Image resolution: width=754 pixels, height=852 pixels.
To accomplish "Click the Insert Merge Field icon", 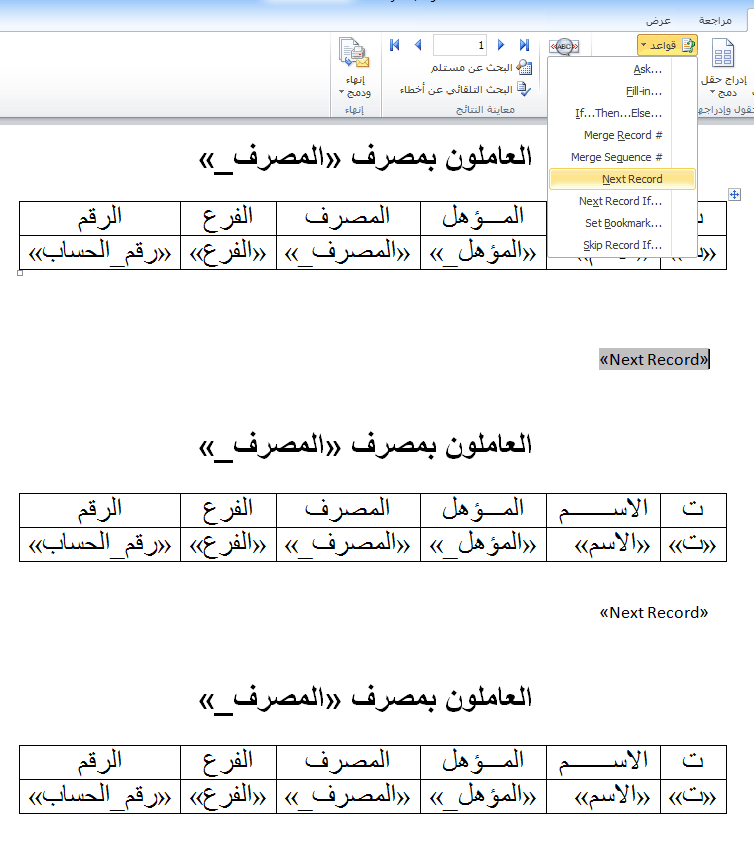I will (722, 55).
